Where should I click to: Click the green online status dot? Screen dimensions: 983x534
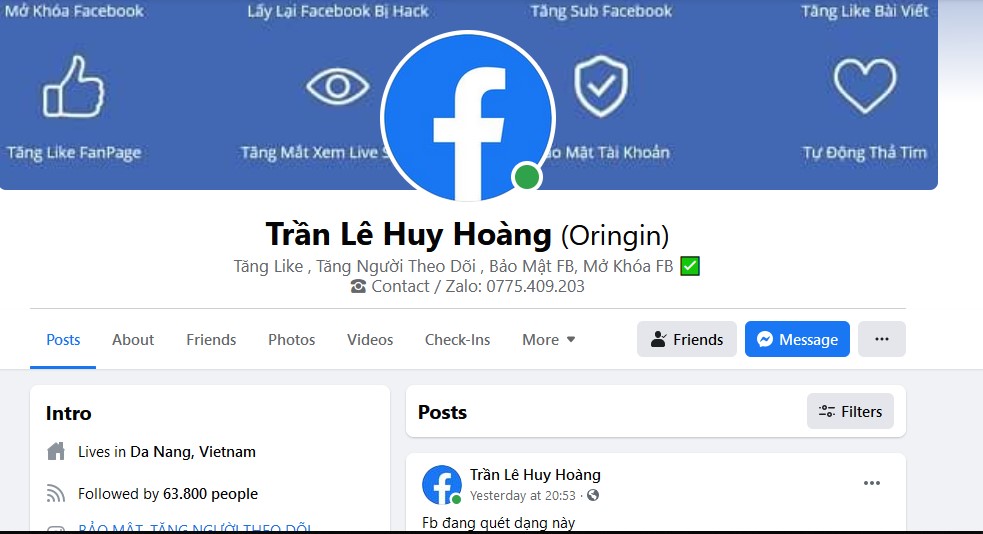point(527,177)
